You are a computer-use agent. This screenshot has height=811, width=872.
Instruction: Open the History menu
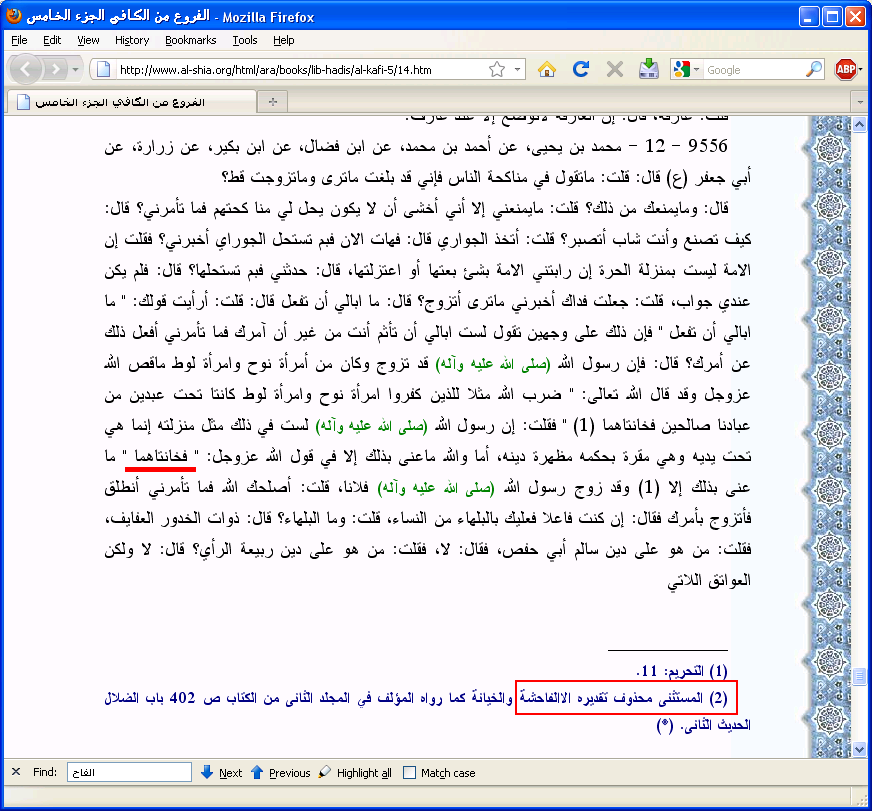coord(132,40)
